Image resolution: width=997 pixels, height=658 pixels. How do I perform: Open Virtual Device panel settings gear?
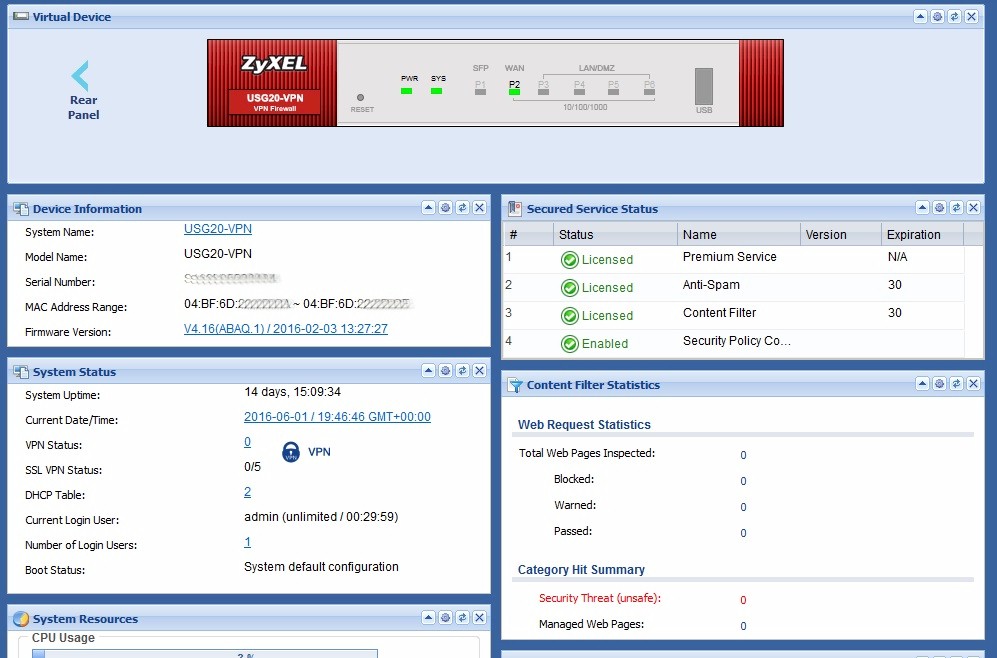pyautogui.click(x=937, y=17)
